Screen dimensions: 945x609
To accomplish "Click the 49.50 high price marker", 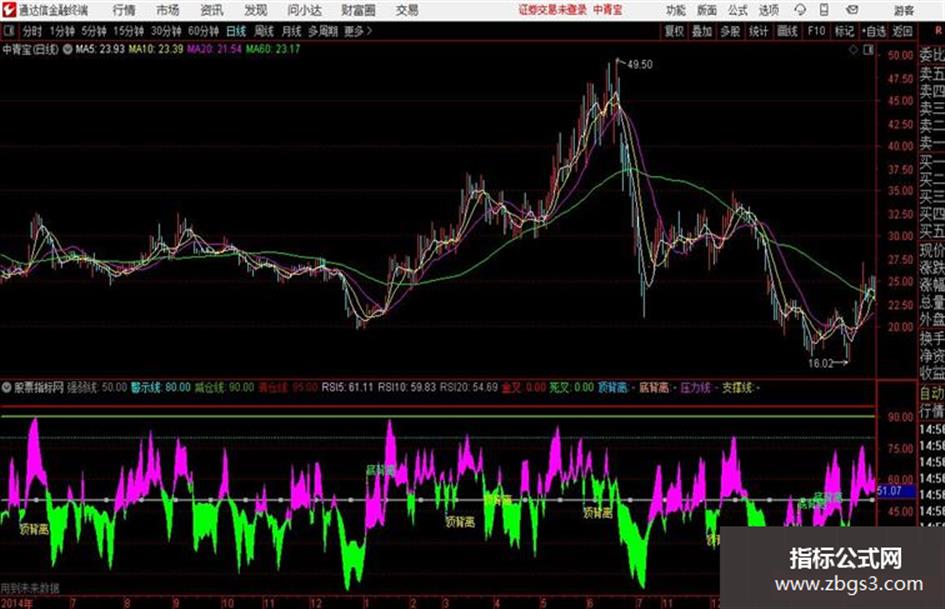I will 639,65.
